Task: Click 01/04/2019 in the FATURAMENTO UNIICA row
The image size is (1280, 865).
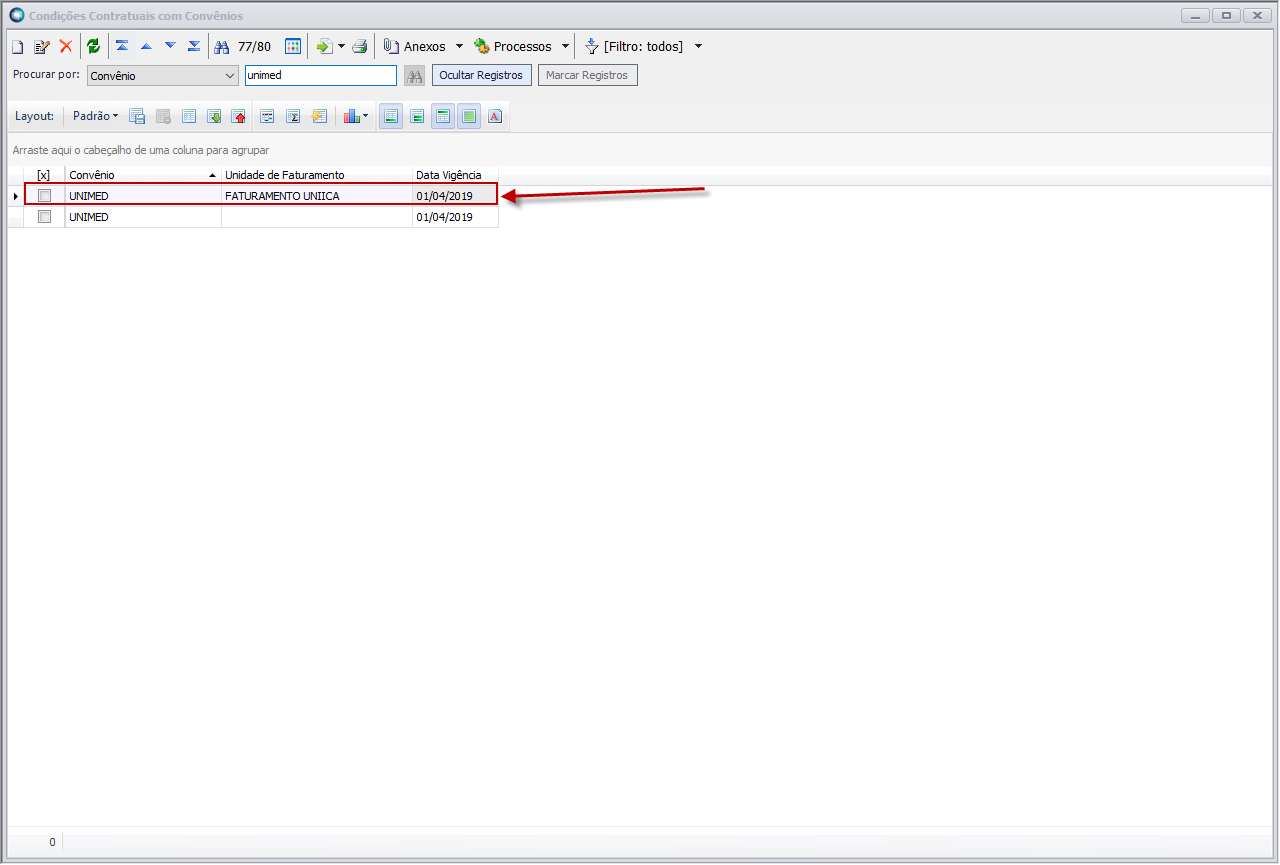Action: pos(455,196)
